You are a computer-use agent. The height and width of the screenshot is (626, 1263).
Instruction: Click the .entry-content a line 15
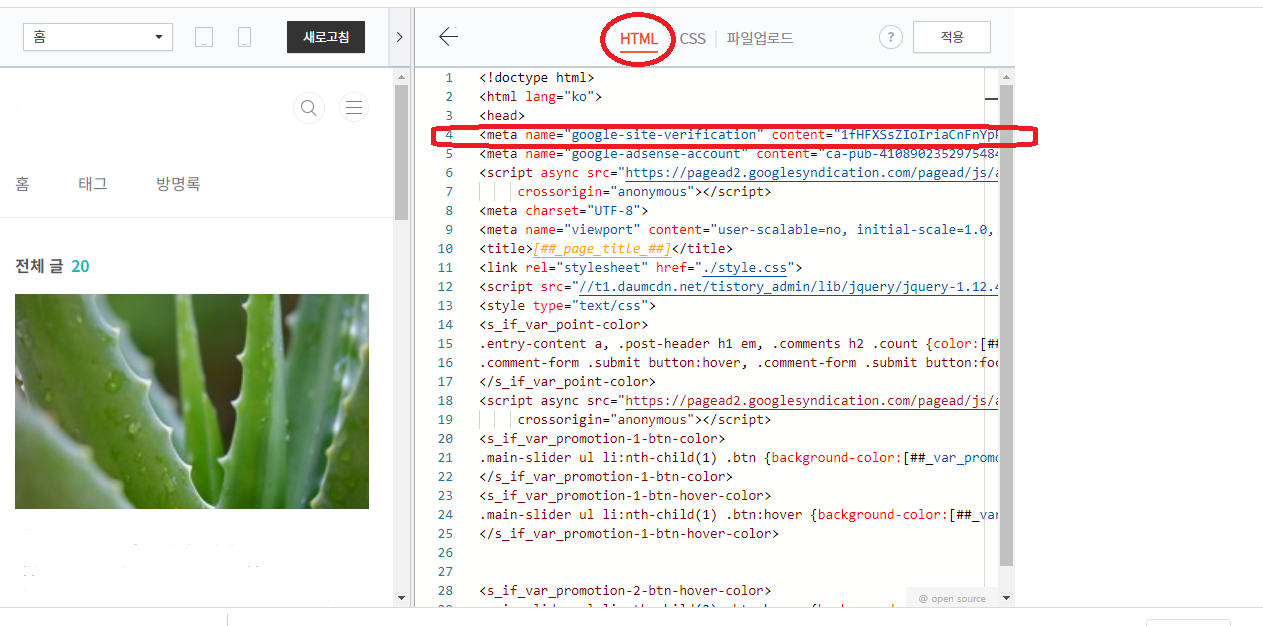click(x=739, y=343)
